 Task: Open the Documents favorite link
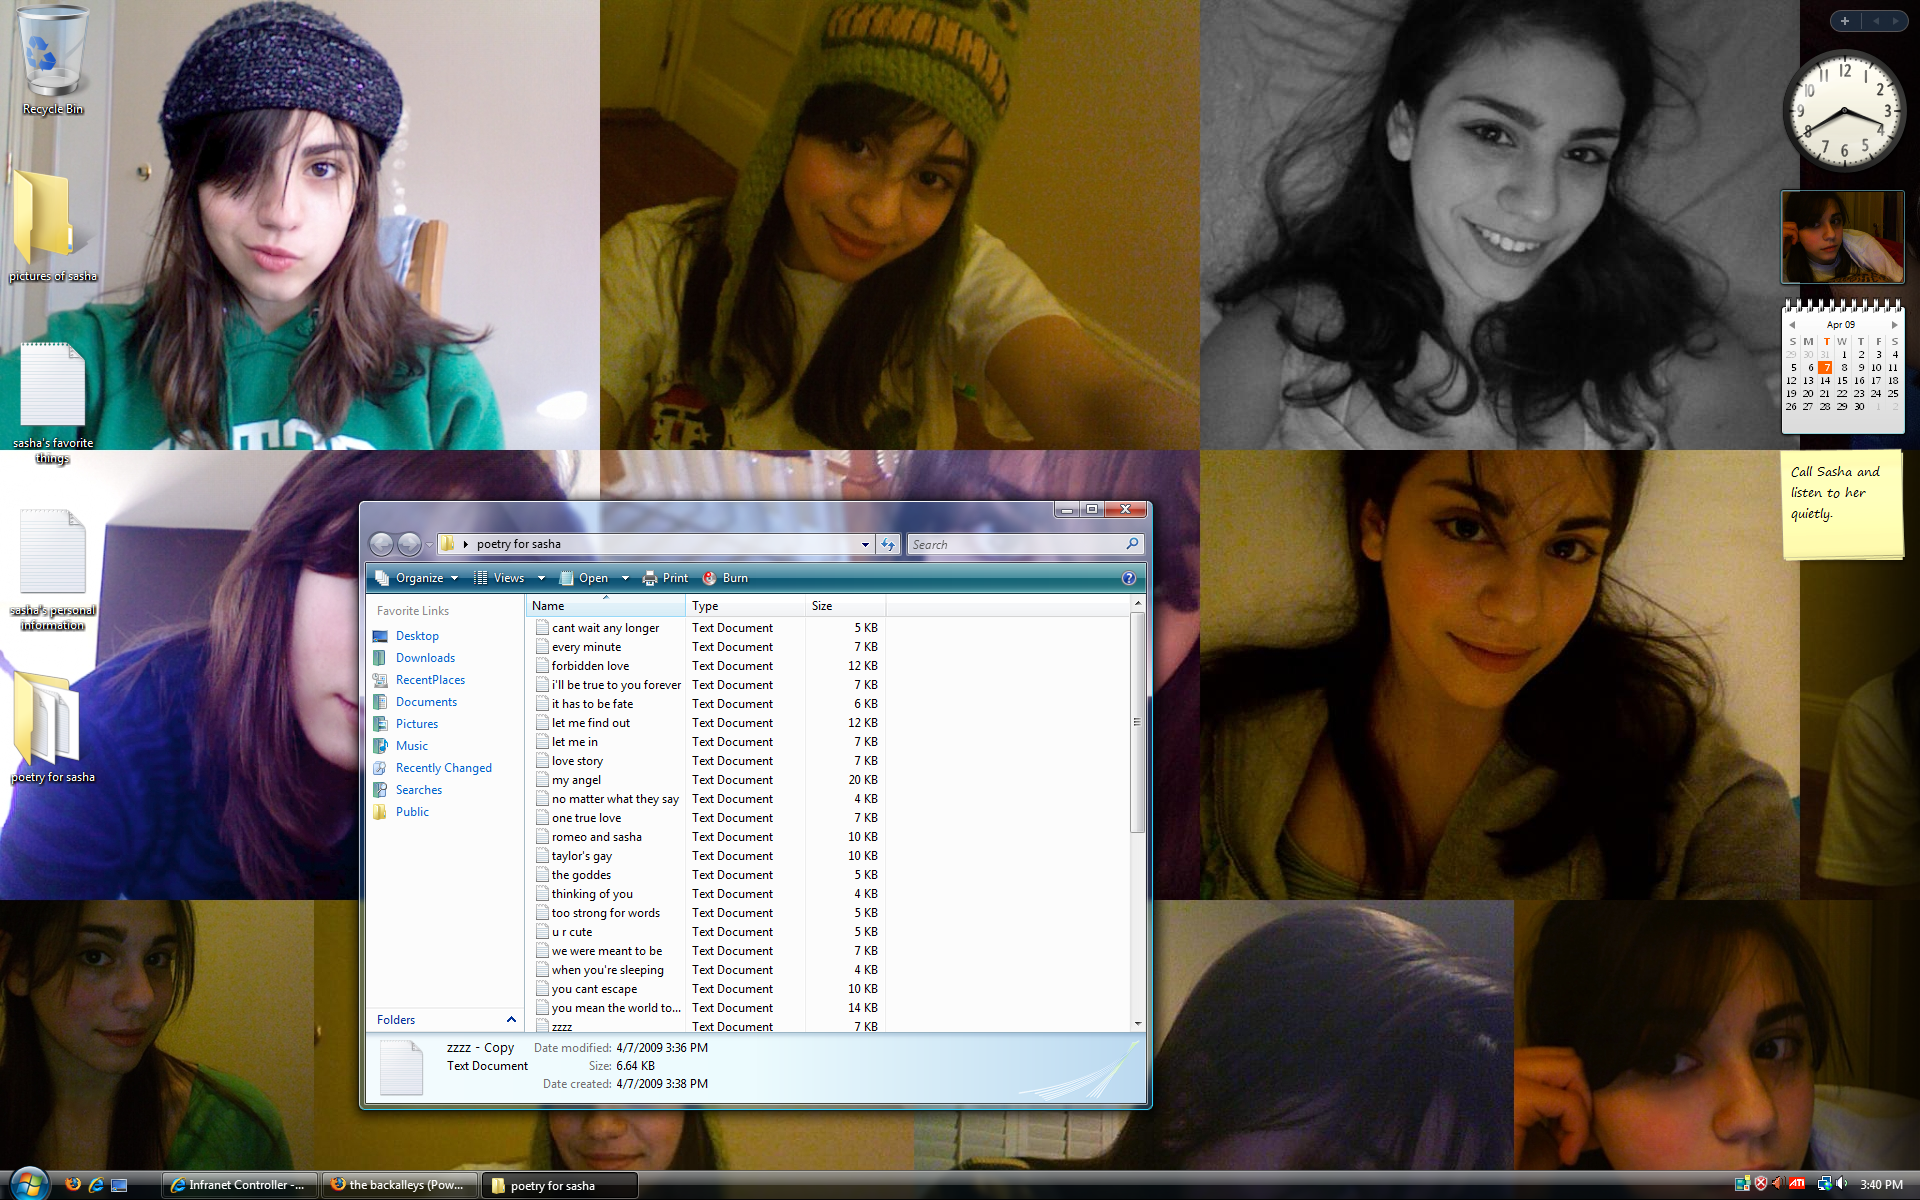pyautogui.click(x=426, y=702)
